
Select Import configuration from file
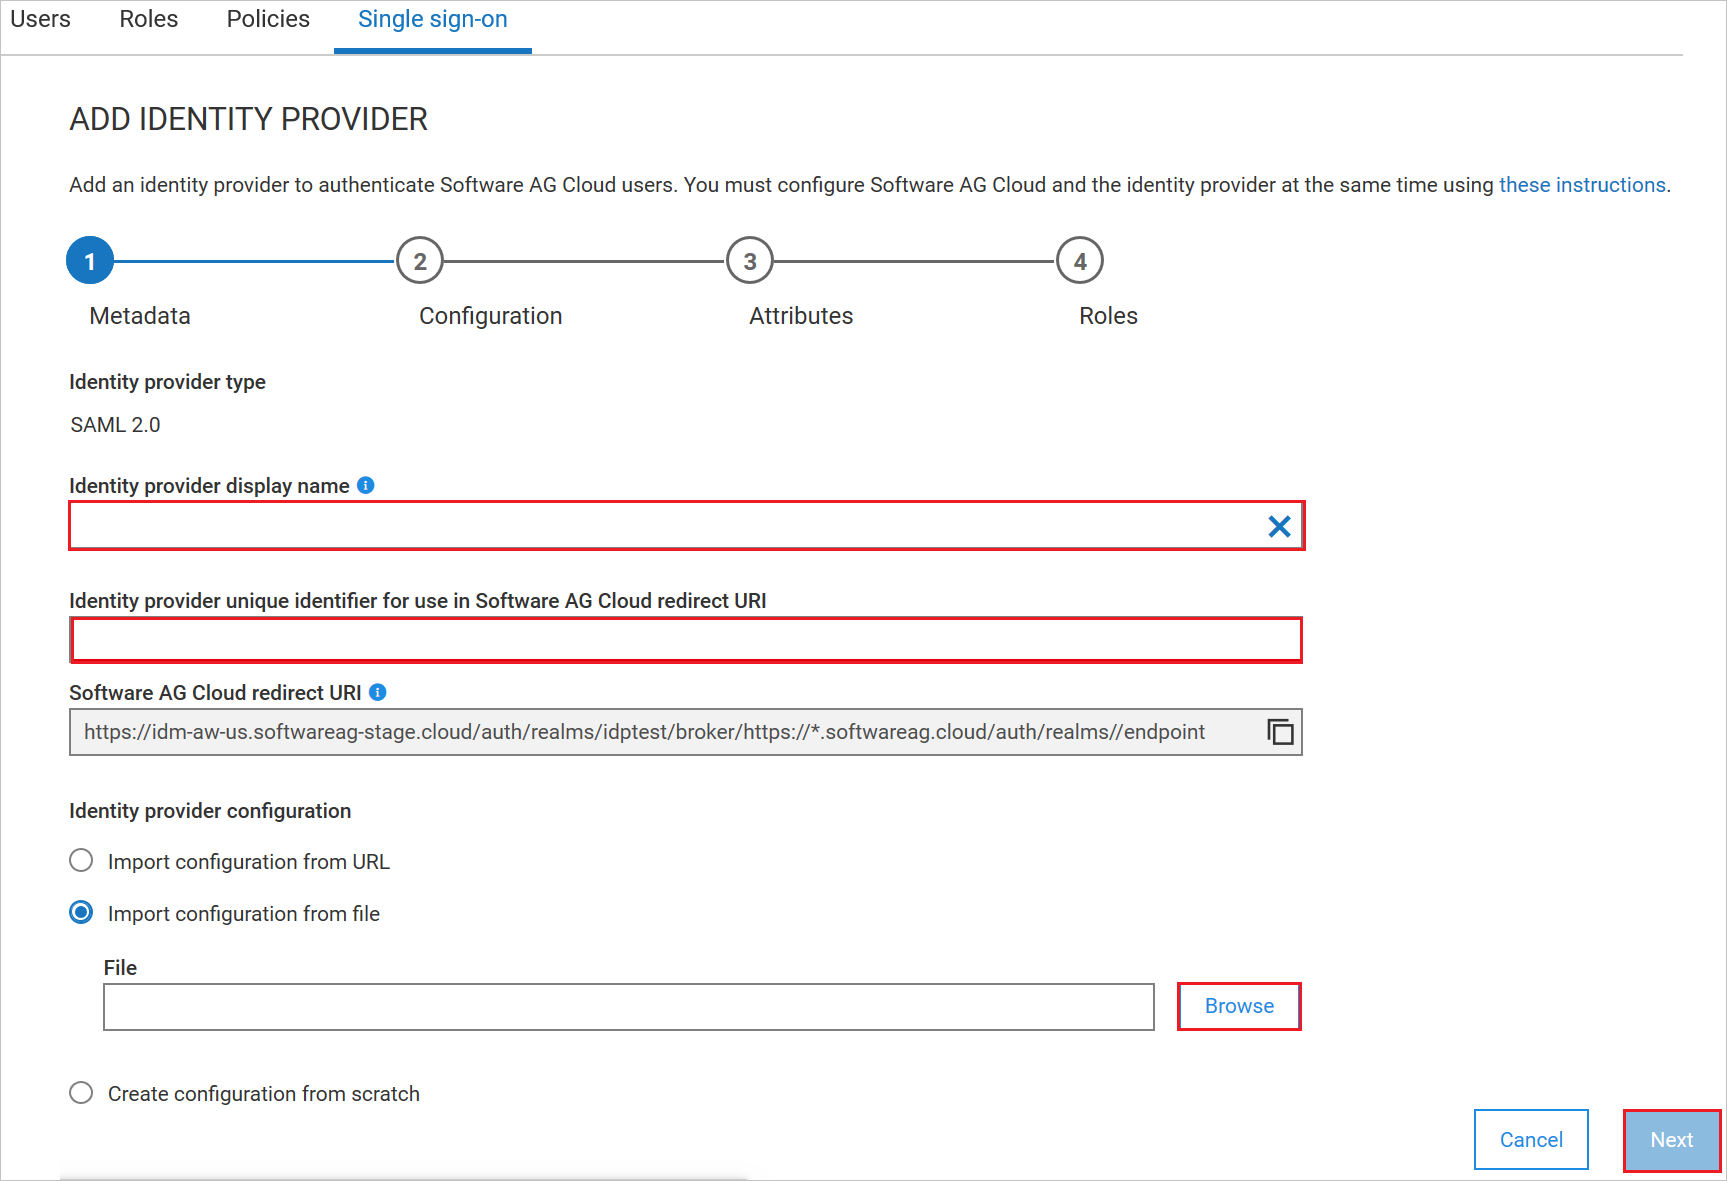(x=81, y=912)
